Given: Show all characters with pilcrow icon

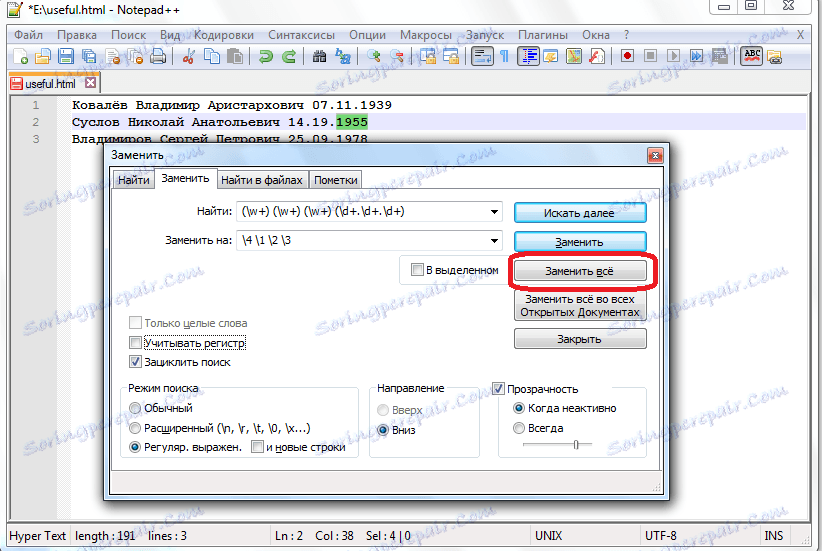Looking at the screenshot, I should point(504,56).
